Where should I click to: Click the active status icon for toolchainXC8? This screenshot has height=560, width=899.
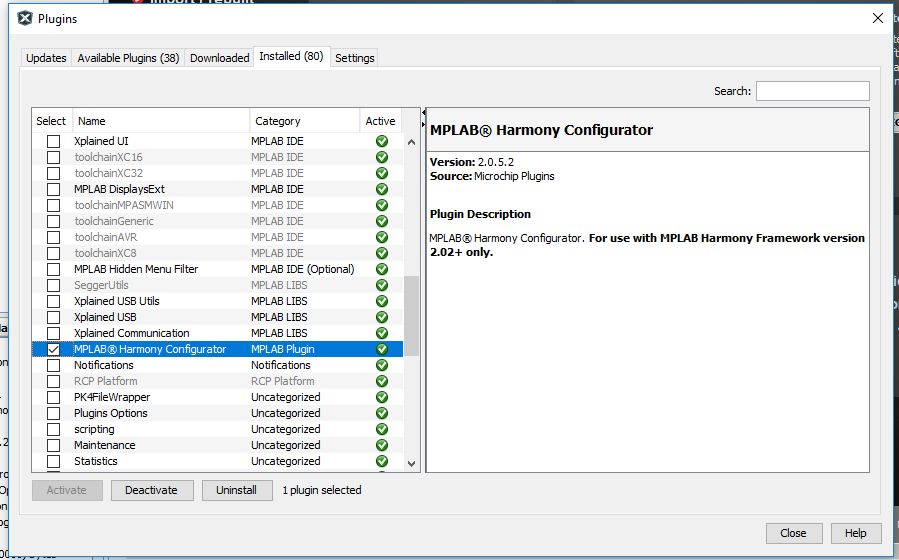[x=382, y=253]
